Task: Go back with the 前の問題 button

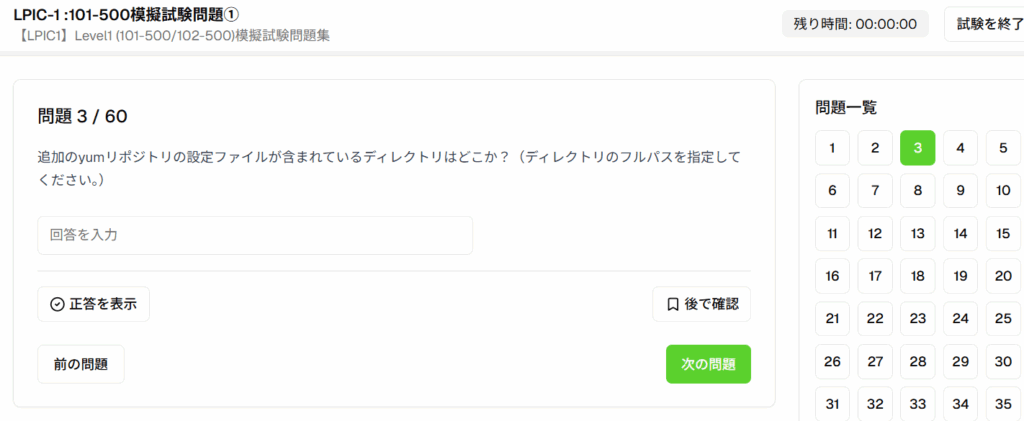Action: point(81,364)
